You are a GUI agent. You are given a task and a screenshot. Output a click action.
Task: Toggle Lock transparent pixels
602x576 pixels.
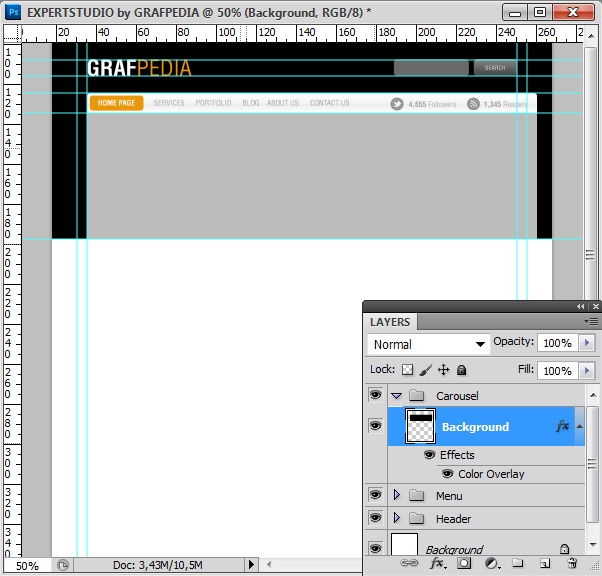(x=407, y=370)
